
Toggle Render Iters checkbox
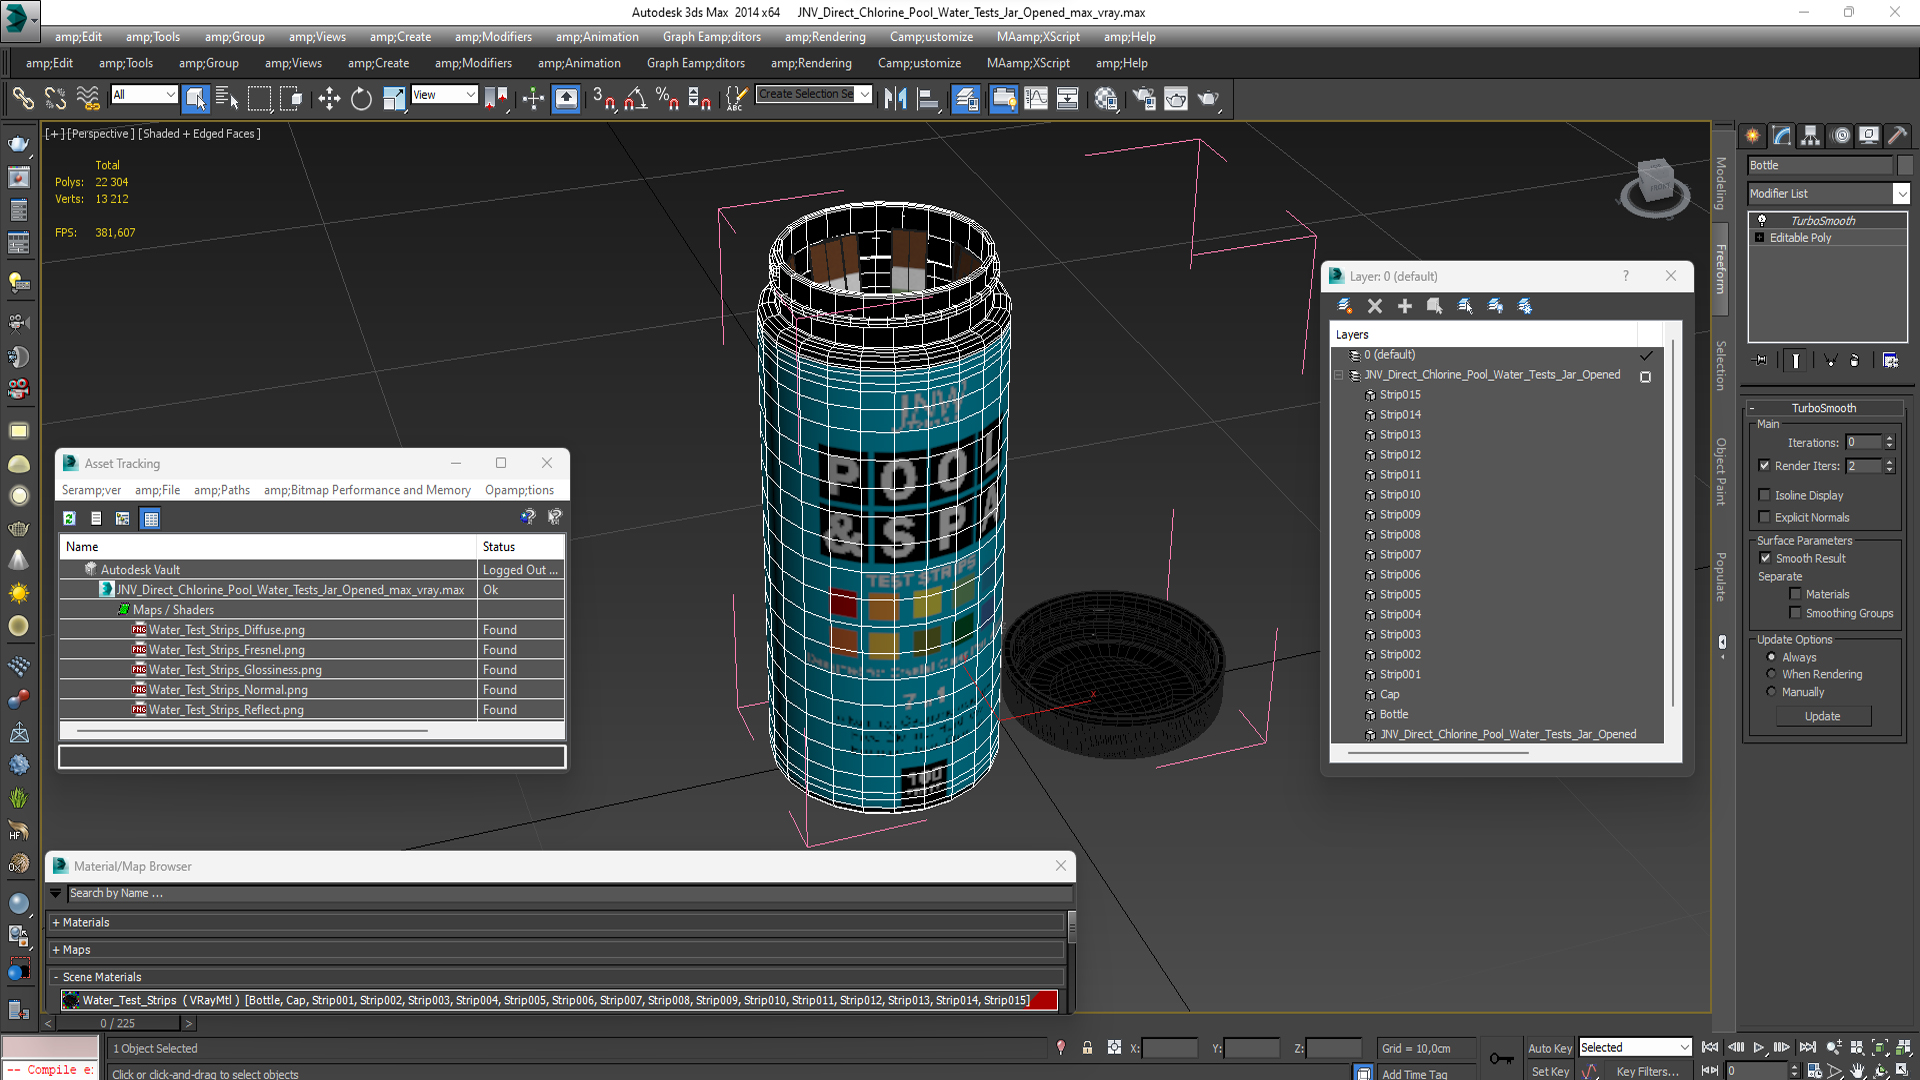tap(1765, 466)
